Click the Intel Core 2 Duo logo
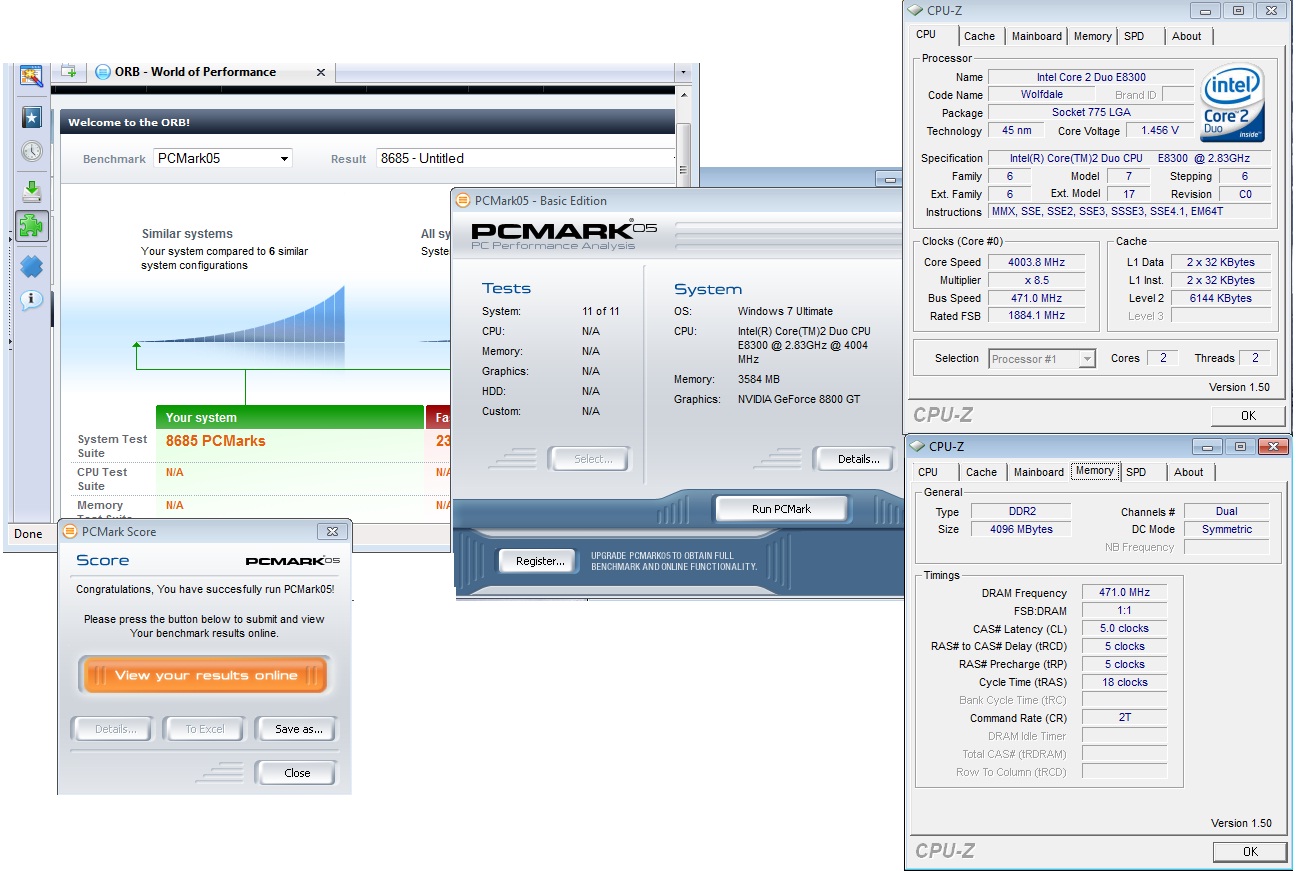This screenshot has height=871, width=1296. [1233, 105]
